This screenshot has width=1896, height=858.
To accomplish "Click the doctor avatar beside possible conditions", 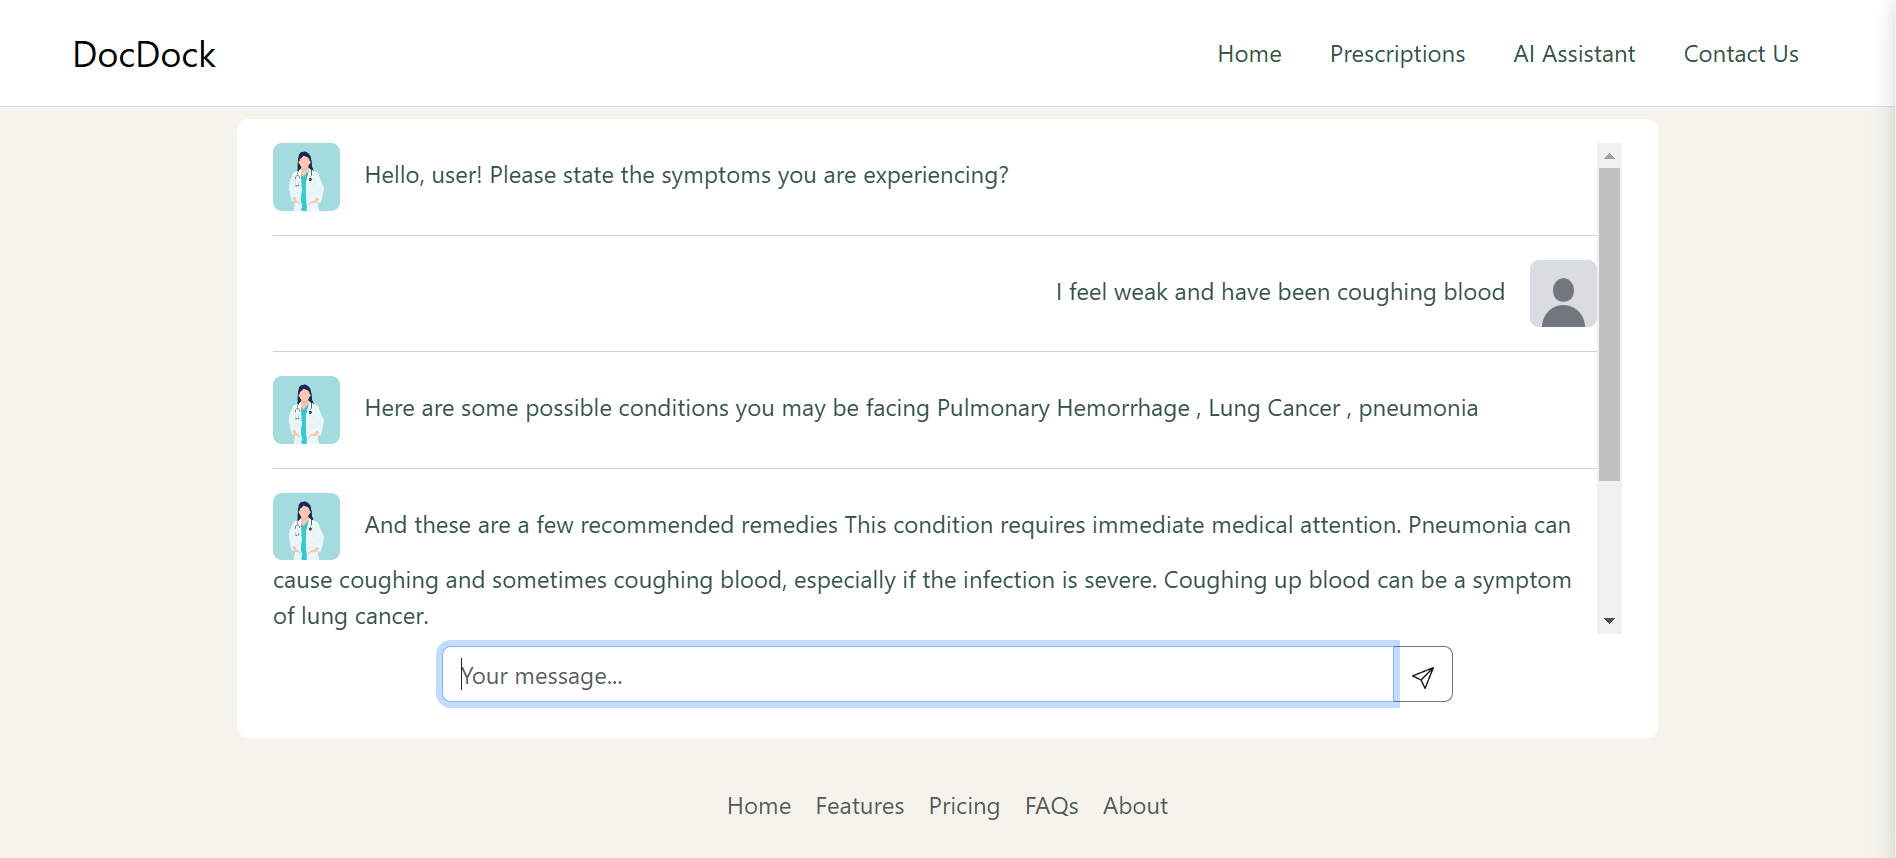I will click(x=306, y=410).
